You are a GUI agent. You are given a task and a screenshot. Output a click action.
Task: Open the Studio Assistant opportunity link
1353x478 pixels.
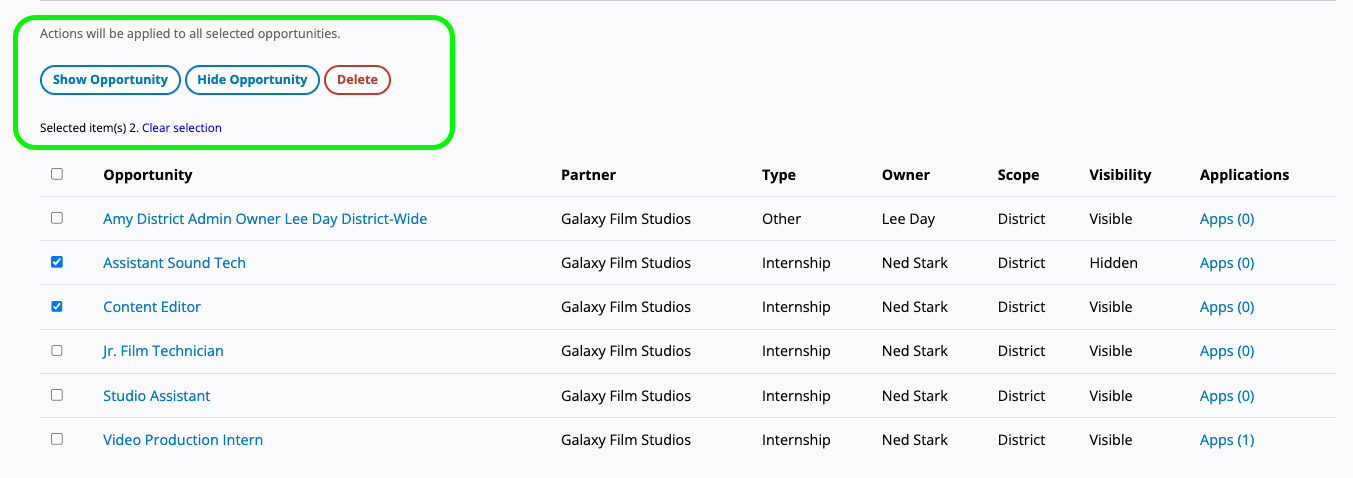point(157,396)
